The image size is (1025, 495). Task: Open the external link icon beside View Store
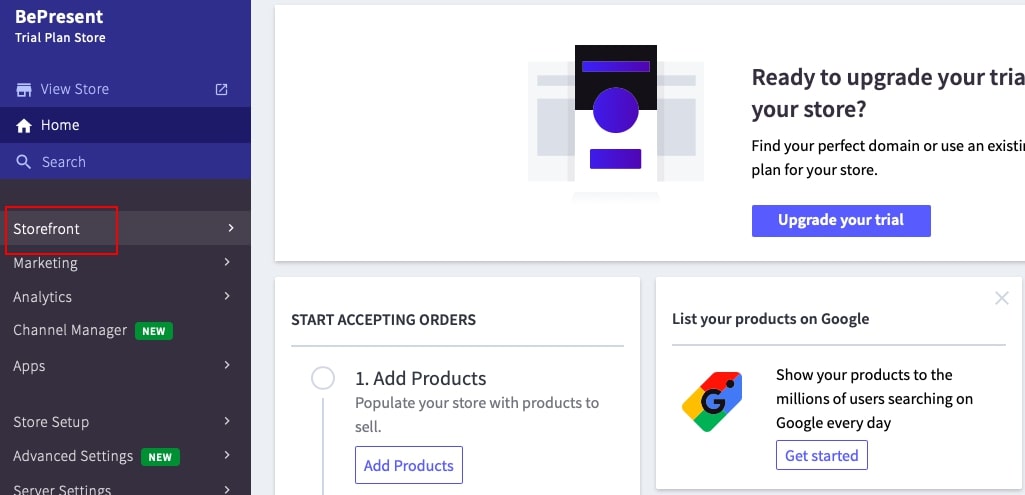coord(222,90)
